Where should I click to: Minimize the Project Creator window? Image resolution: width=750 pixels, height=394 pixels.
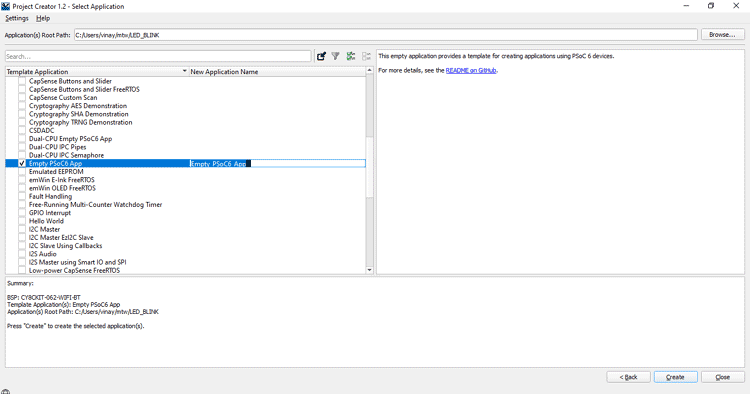pos(686,6)
